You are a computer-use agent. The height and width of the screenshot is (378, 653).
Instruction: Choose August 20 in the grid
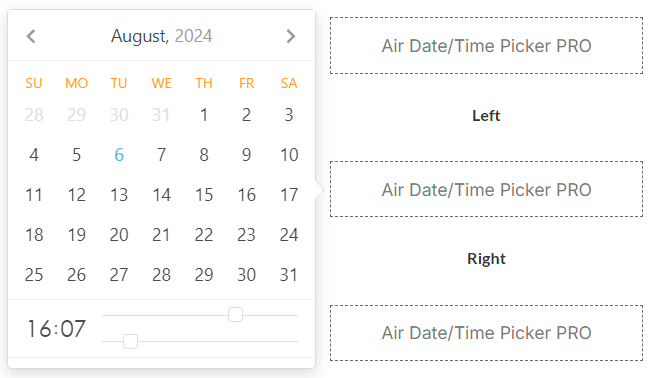tap(119, 235)
